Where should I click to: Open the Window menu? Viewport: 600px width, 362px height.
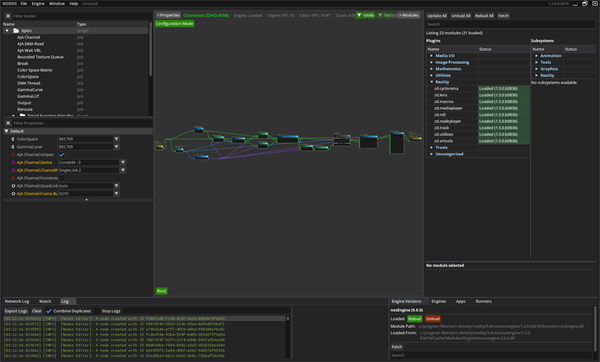click(57, 3)
